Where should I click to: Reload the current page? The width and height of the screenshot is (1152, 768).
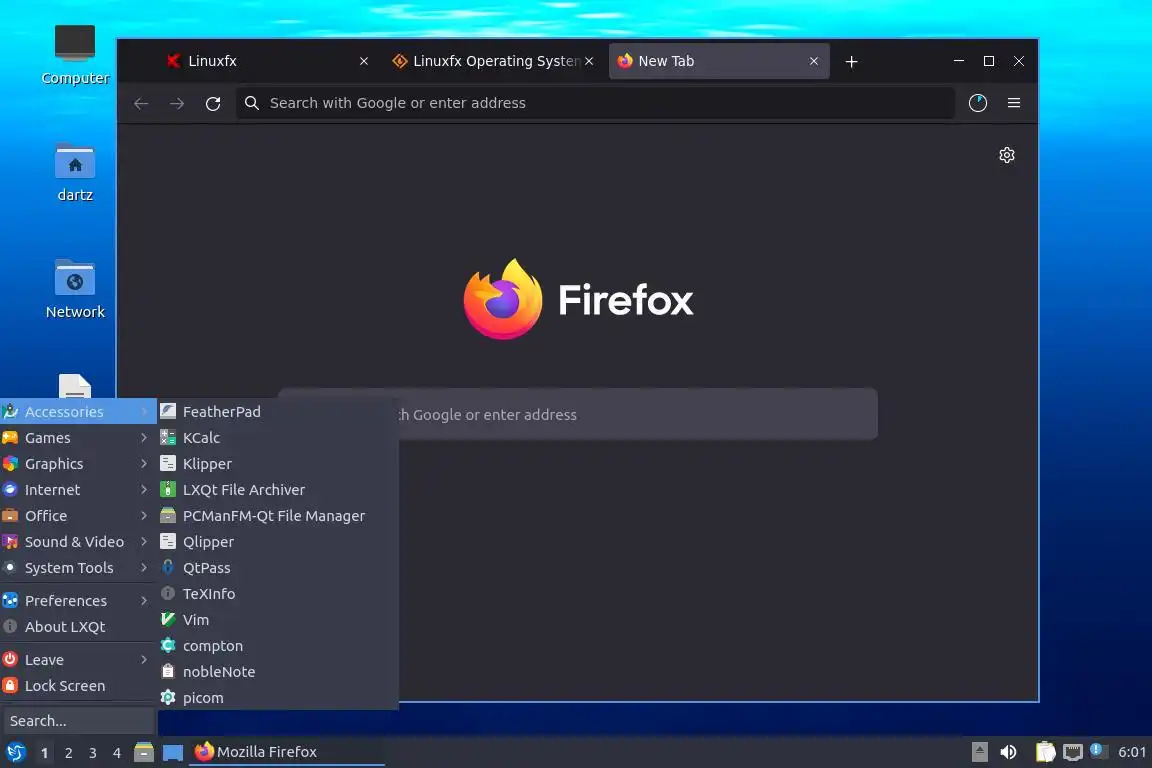[x=213, y=104]
